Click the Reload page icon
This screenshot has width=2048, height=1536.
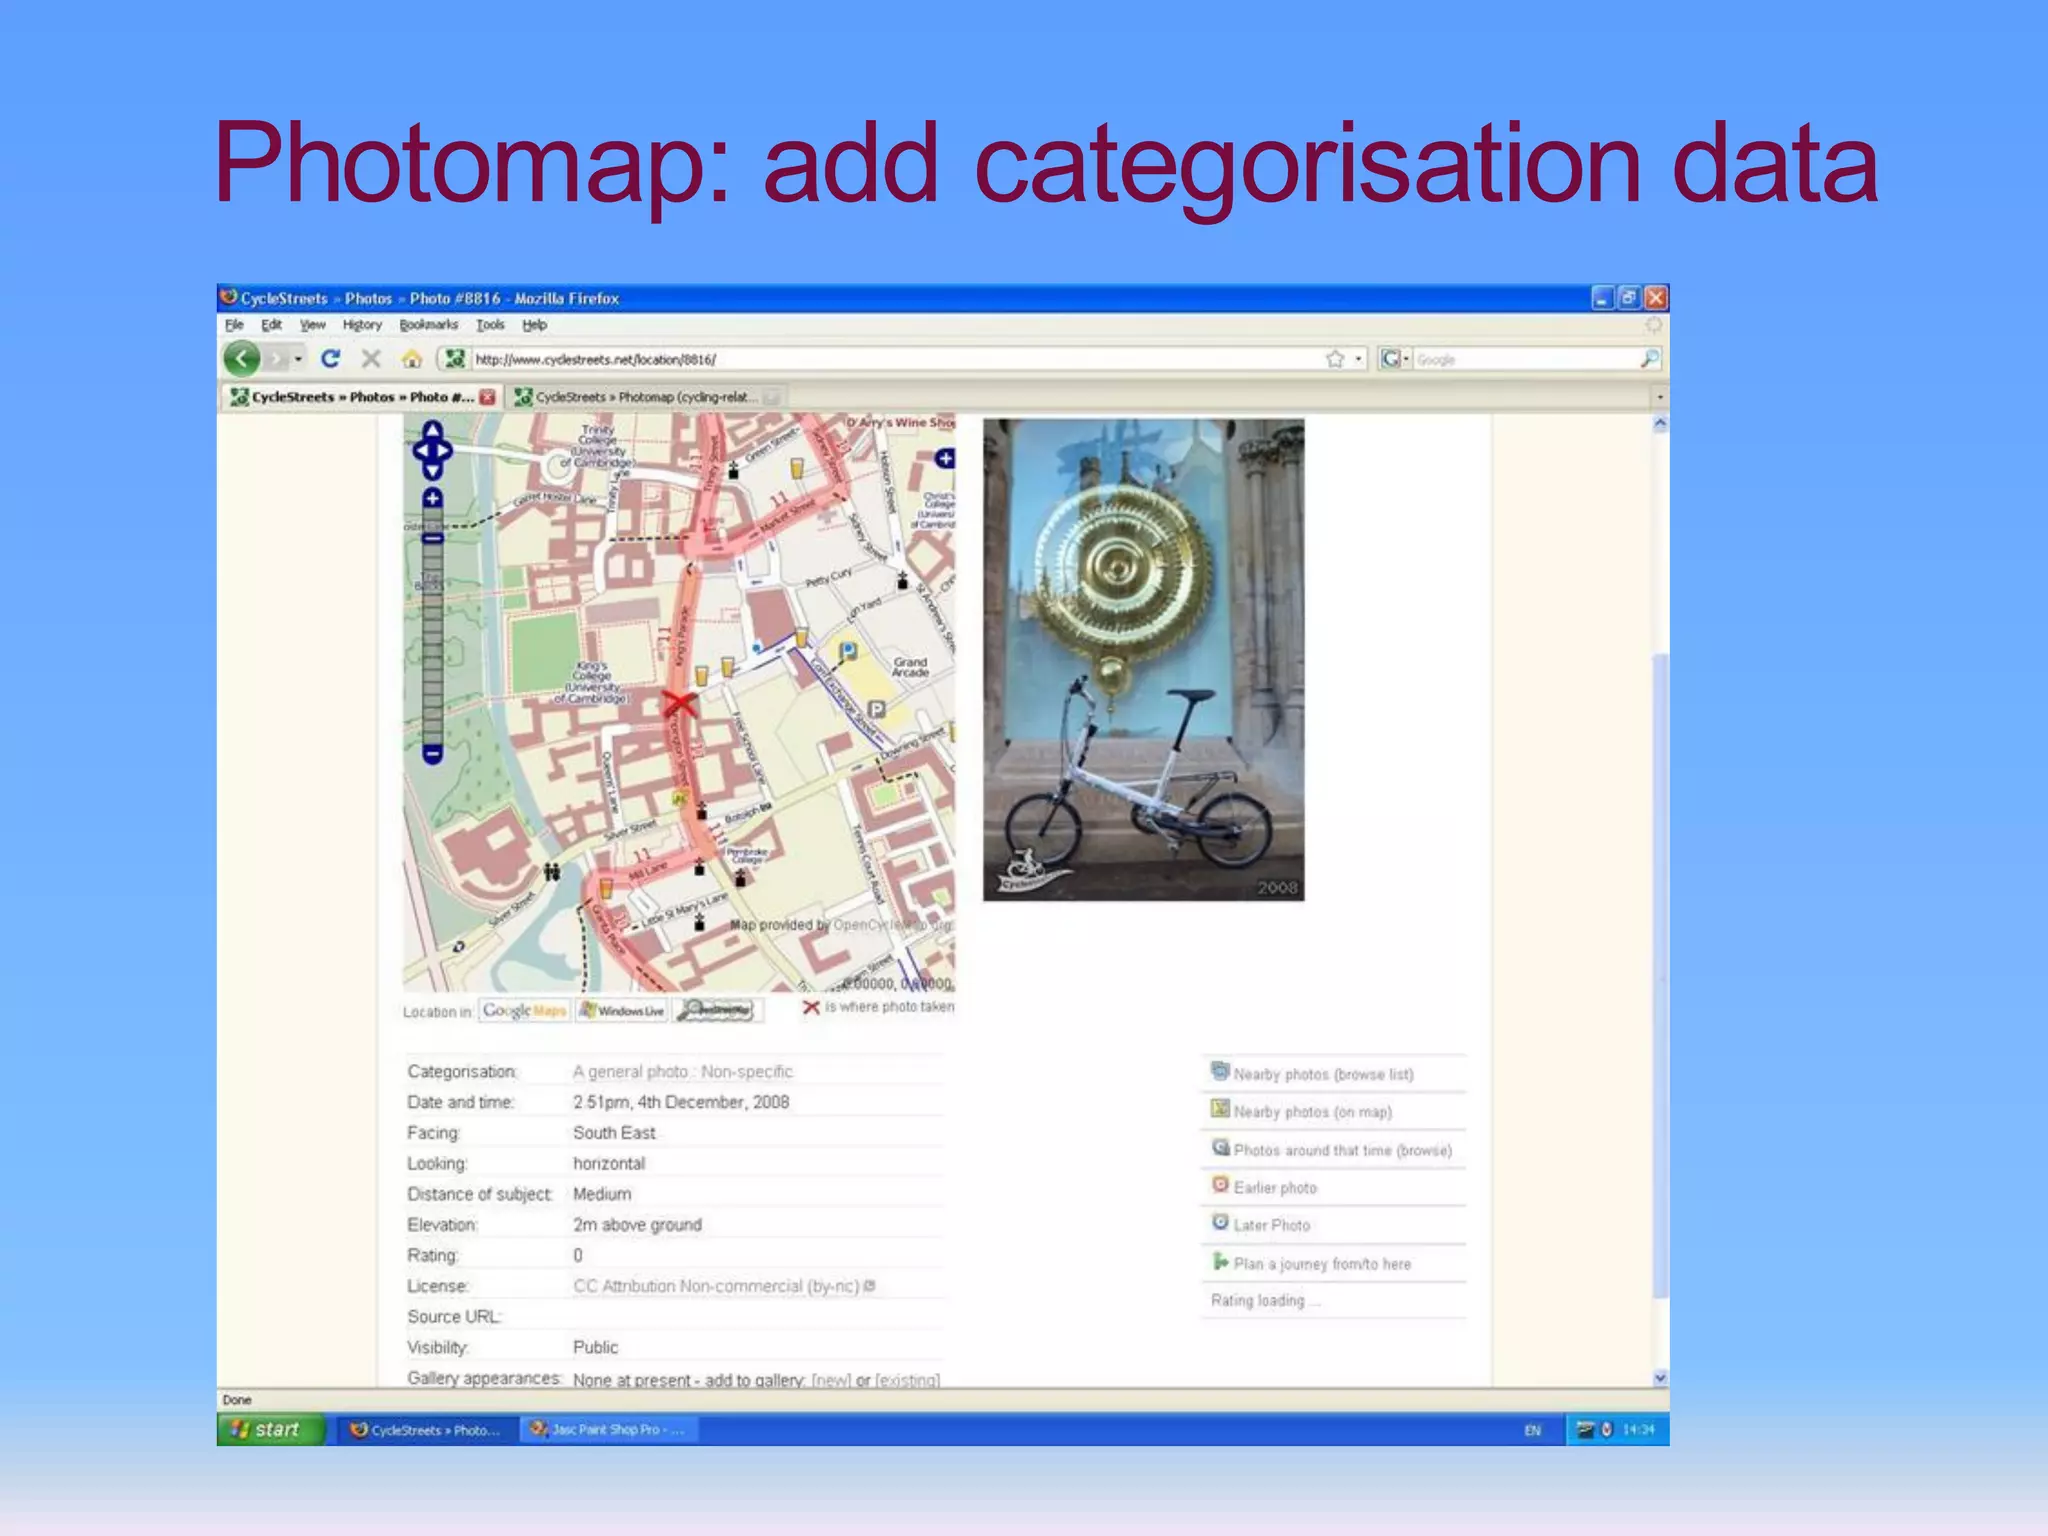click(x=330, y=358)
